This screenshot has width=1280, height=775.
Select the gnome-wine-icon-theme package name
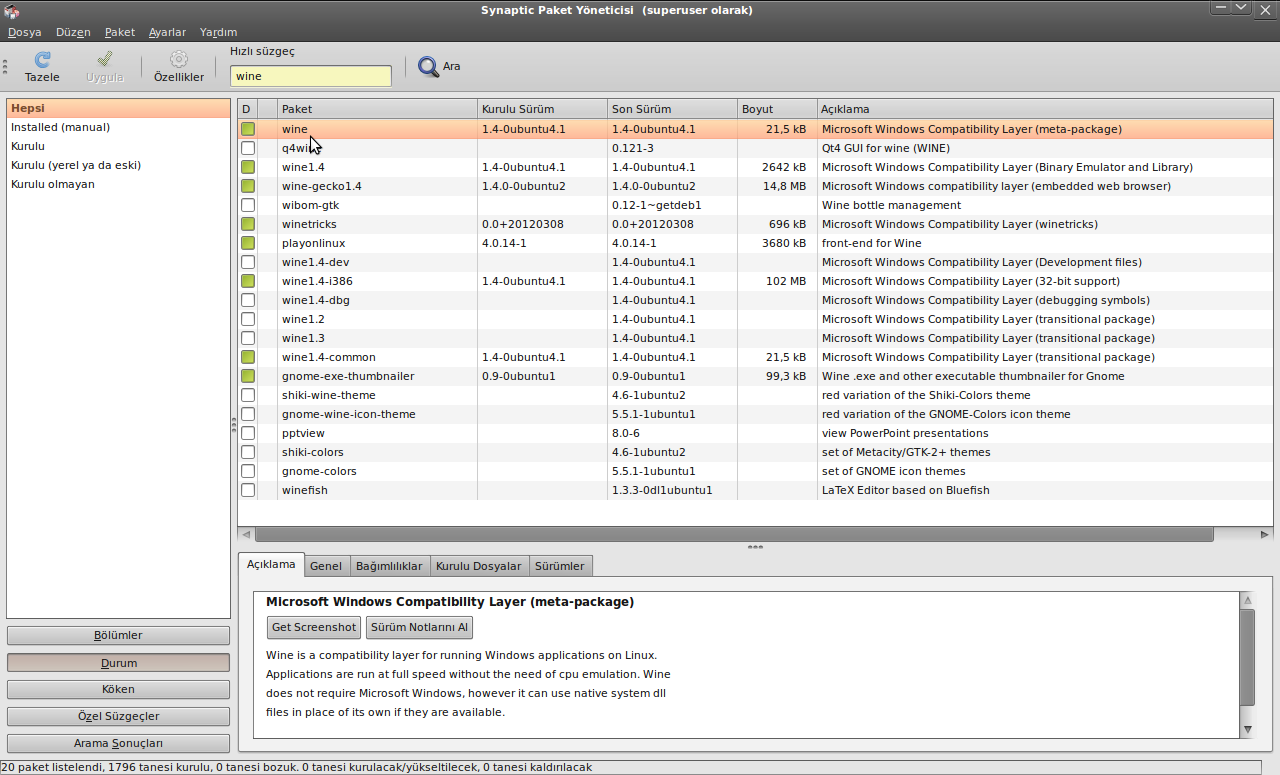click(349, 414)
